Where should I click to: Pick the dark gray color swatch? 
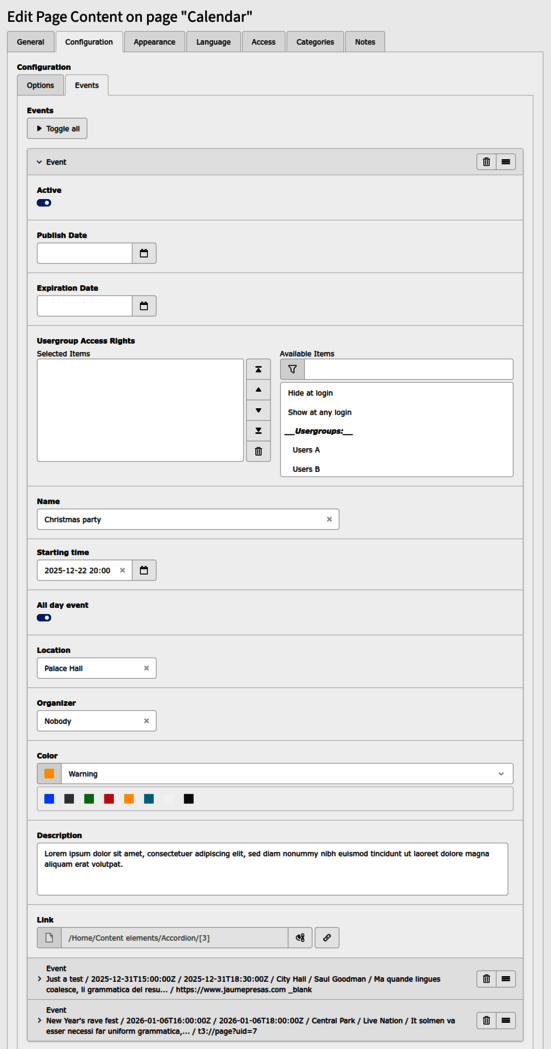click(69, 799)
